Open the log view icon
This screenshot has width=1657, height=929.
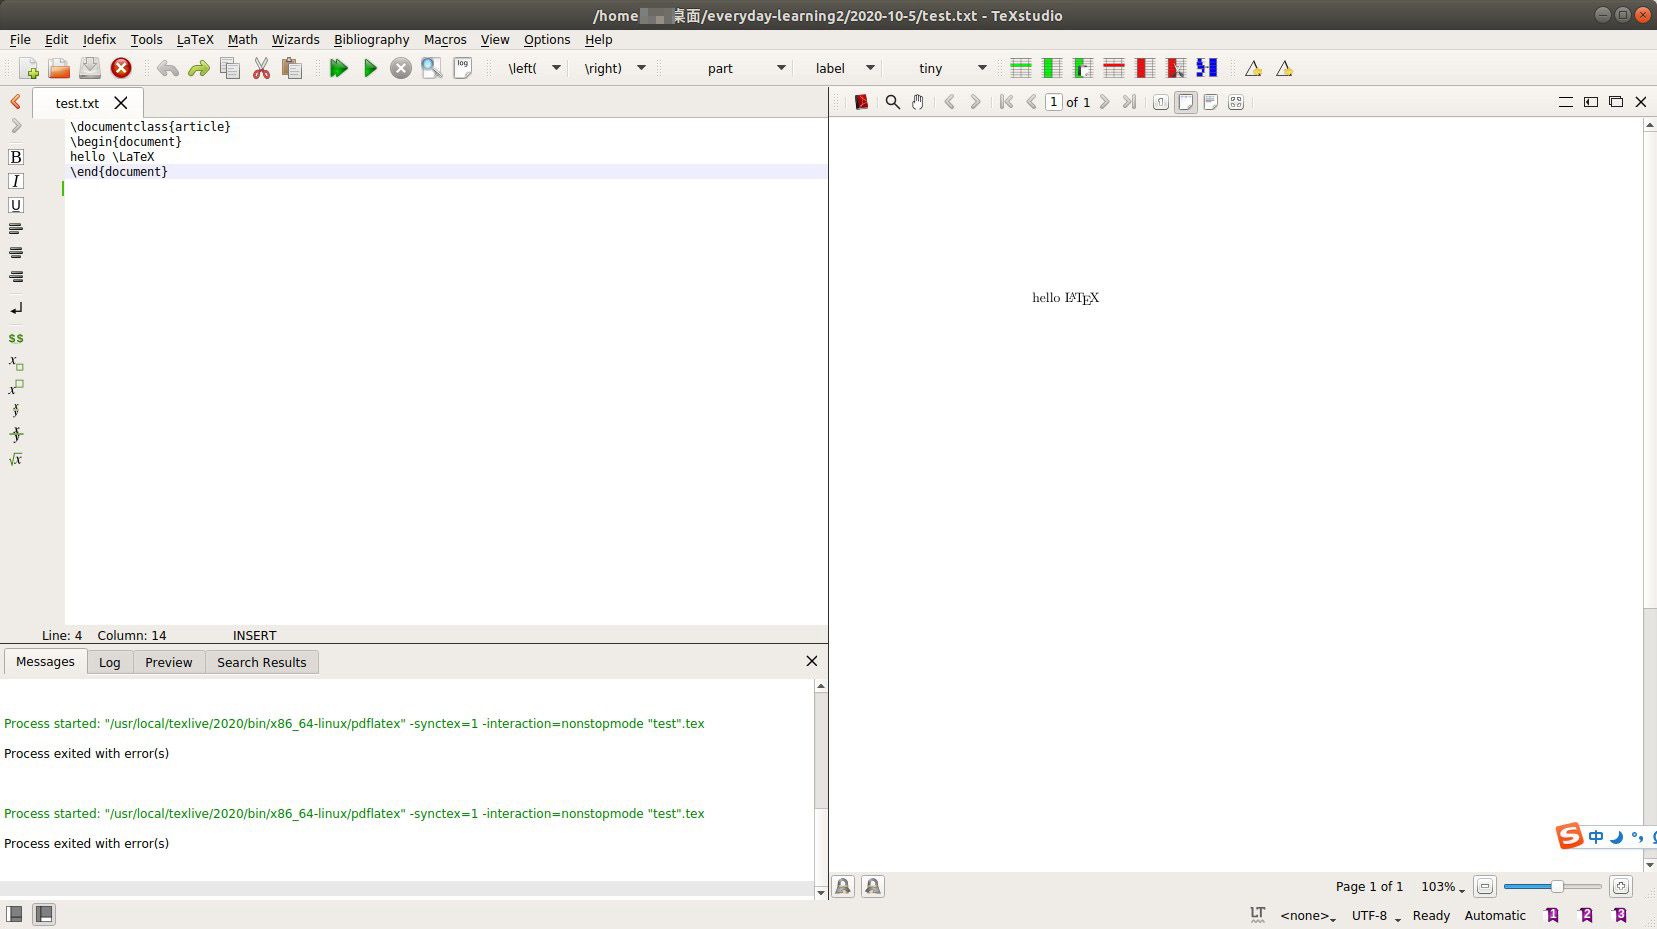463,68
